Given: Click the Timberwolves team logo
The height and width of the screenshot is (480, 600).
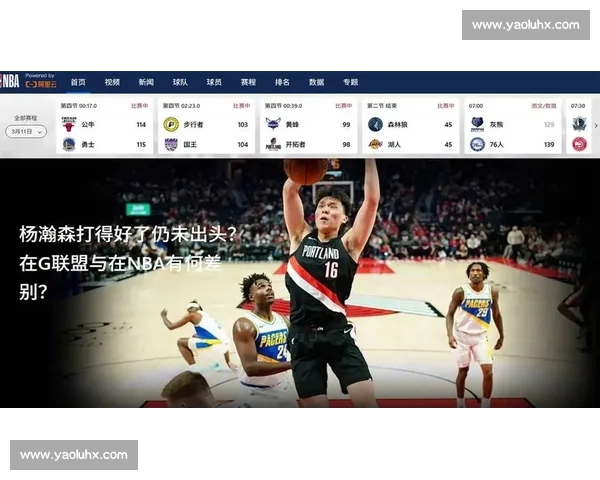Looking at the screenshot, I should (x=375, y=124).
